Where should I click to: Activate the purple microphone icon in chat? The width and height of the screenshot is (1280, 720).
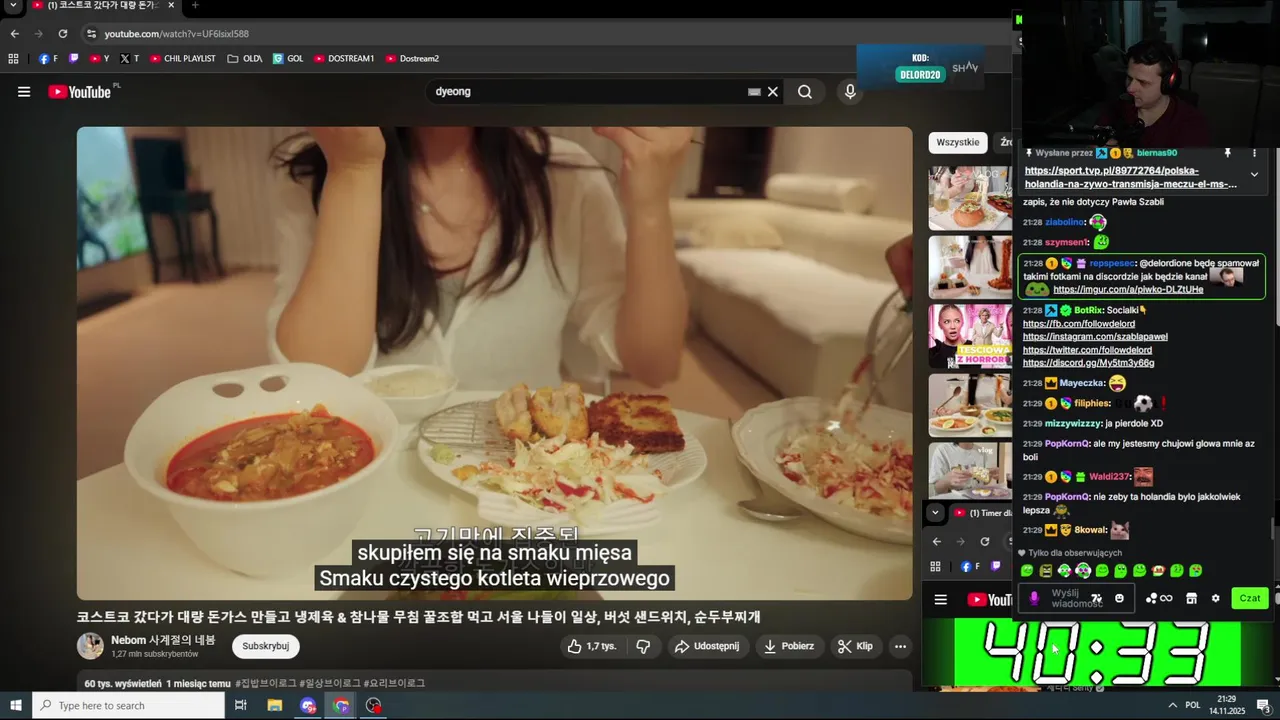point(1034,598)
